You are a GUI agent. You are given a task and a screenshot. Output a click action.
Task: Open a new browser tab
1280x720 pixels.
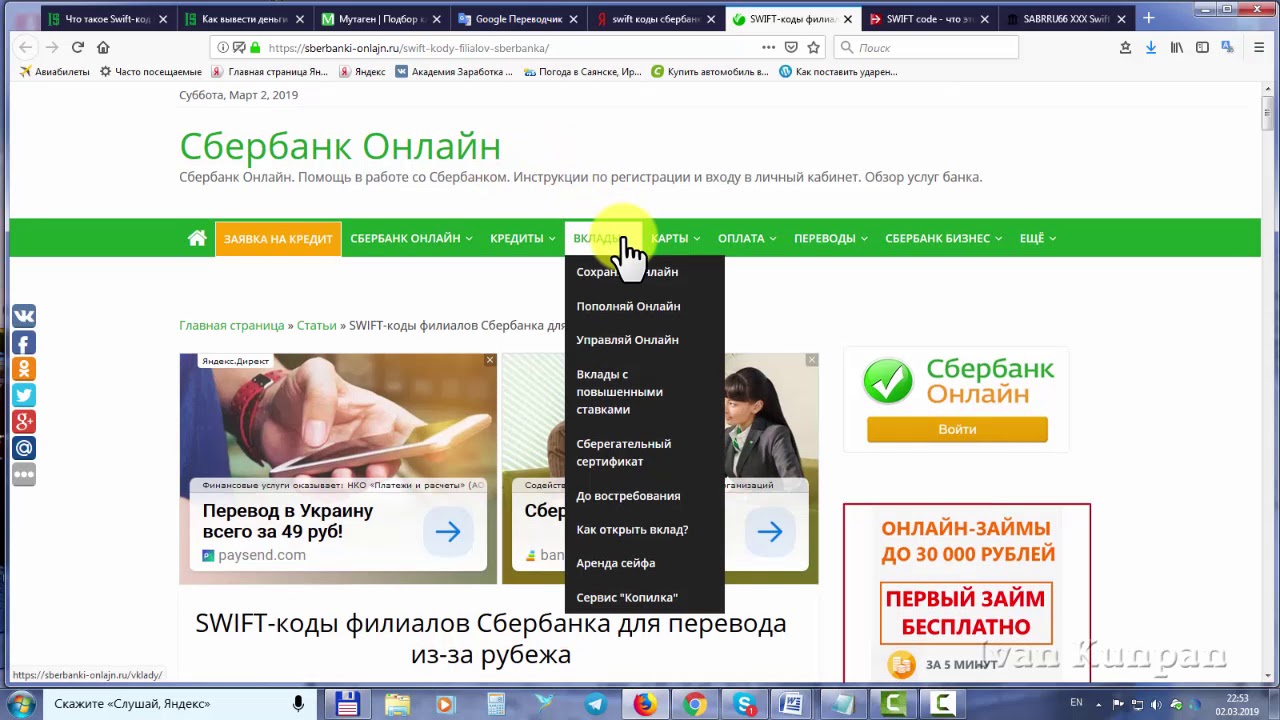click(1148, 18)
